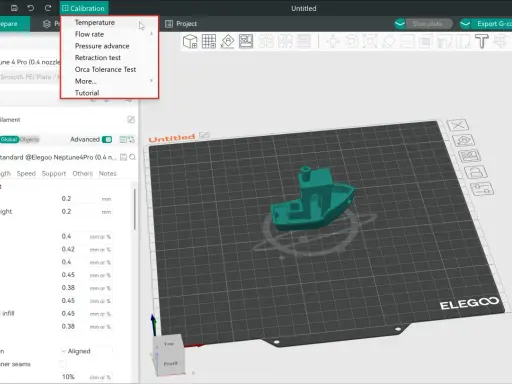
Task: Edit the Untitled plate name icon
Action: pyautogui.click(x=204, y=135)
